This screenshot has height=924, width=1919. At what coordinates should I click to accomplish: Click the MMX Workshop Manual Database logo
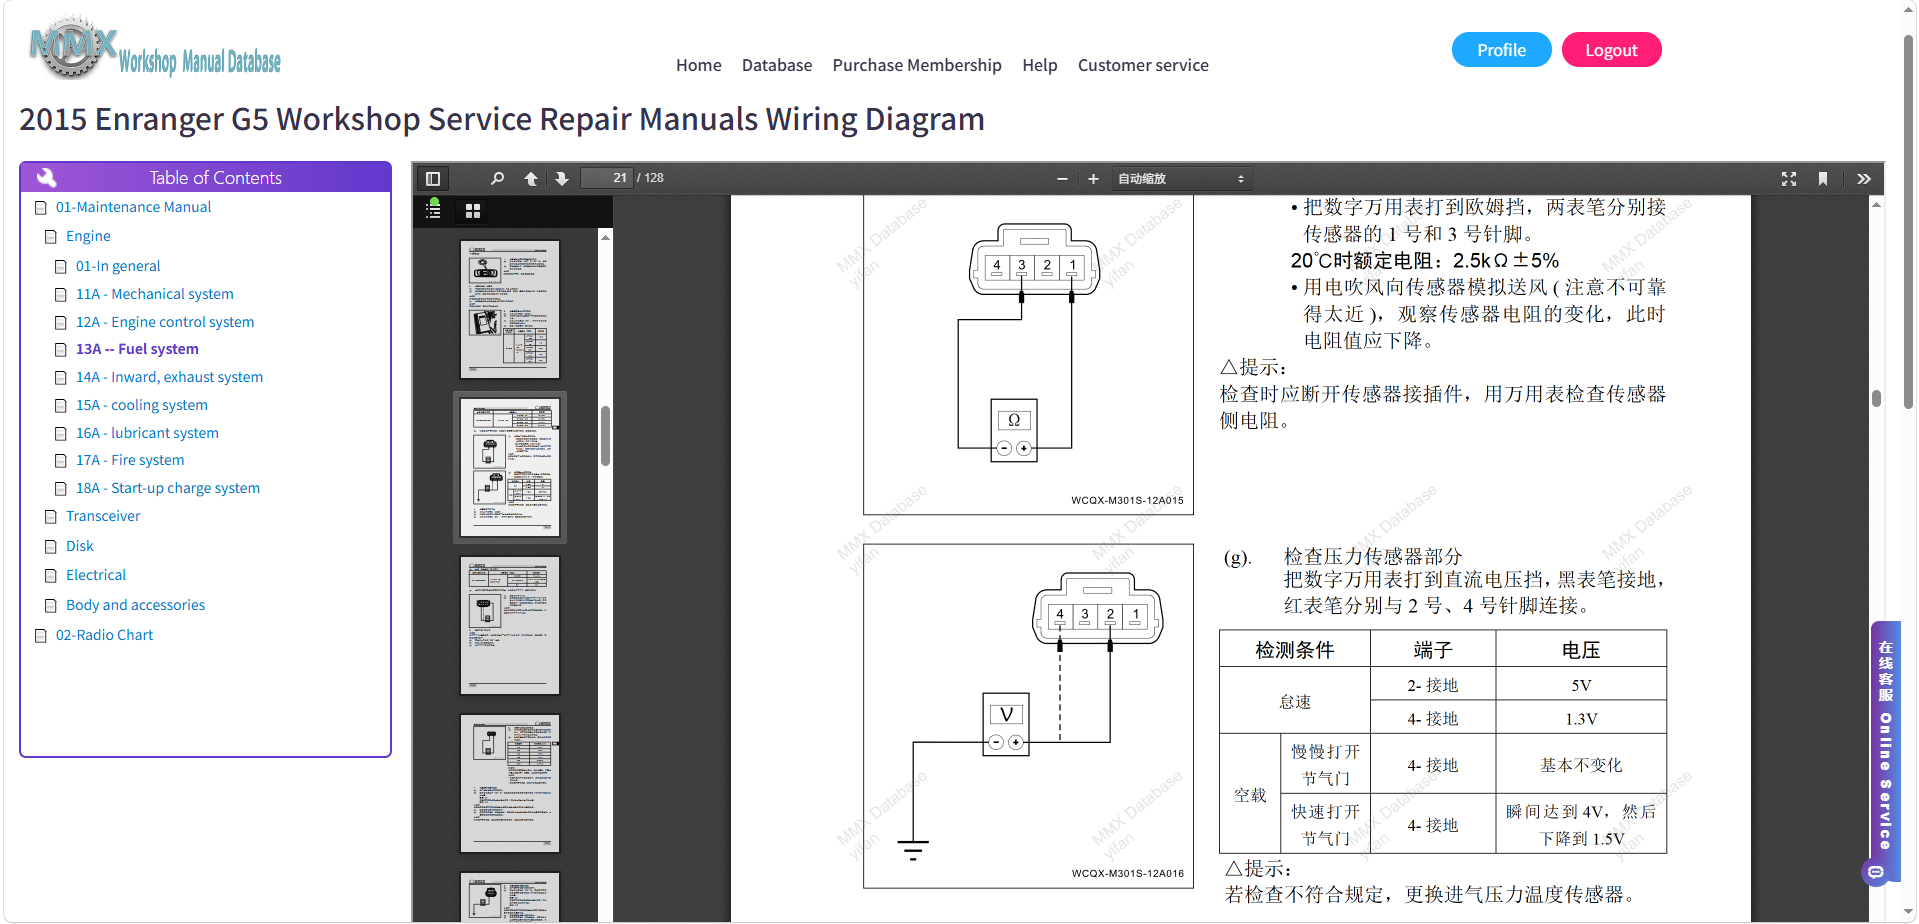(155, 47)
